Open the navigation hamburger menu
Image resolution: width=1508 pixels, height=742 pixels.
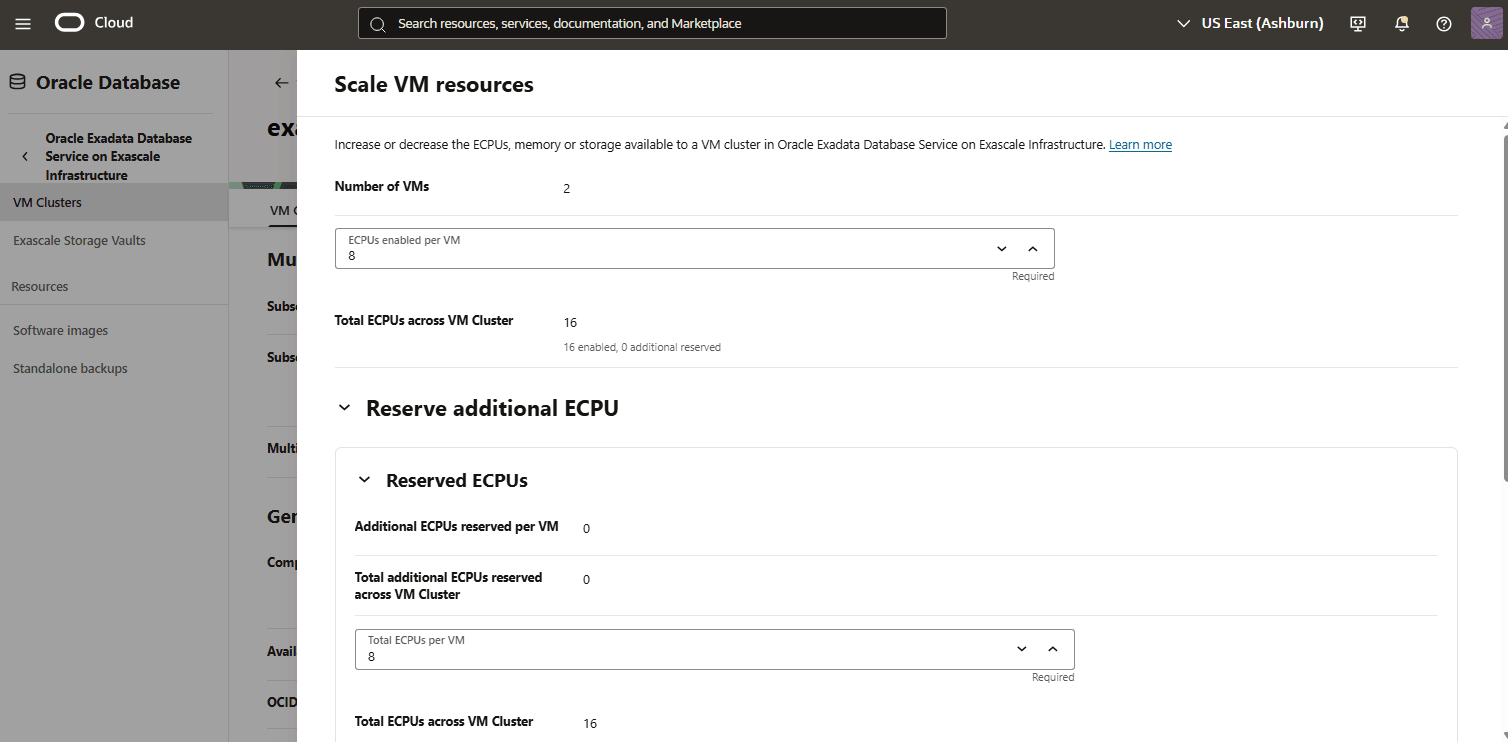point(23,23)
